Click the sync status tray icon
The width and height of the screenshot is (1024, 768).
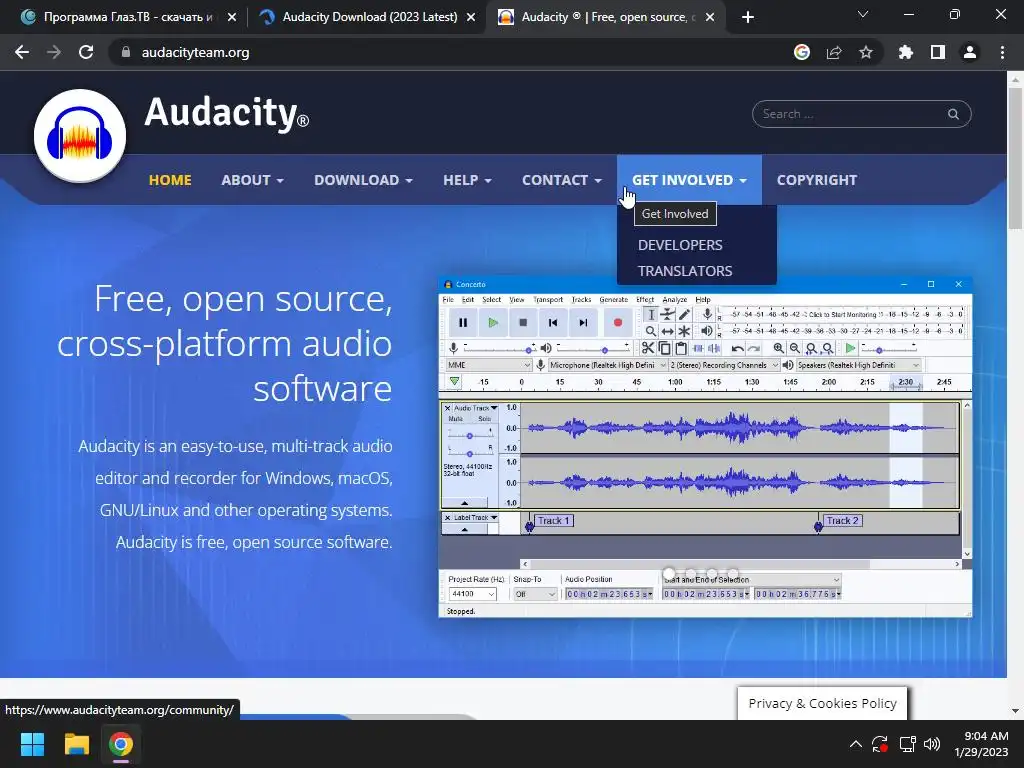880,744
